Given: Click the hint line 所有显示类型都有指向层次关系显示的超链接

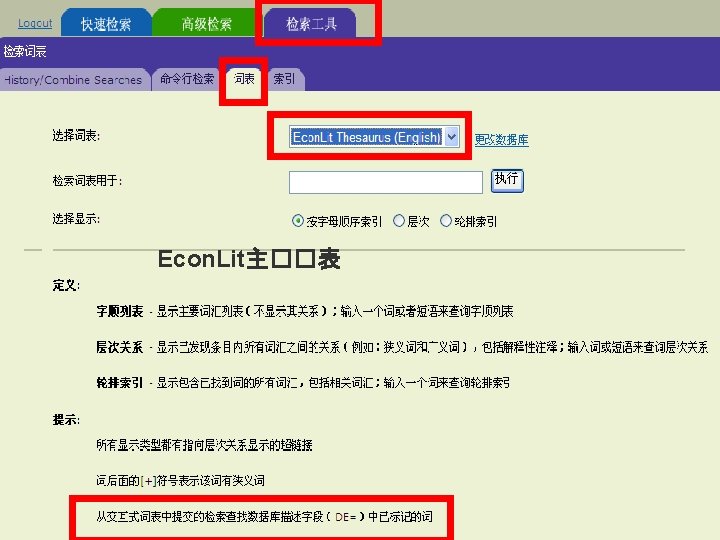Looking at the screenshot, I should tap(204, 445).
